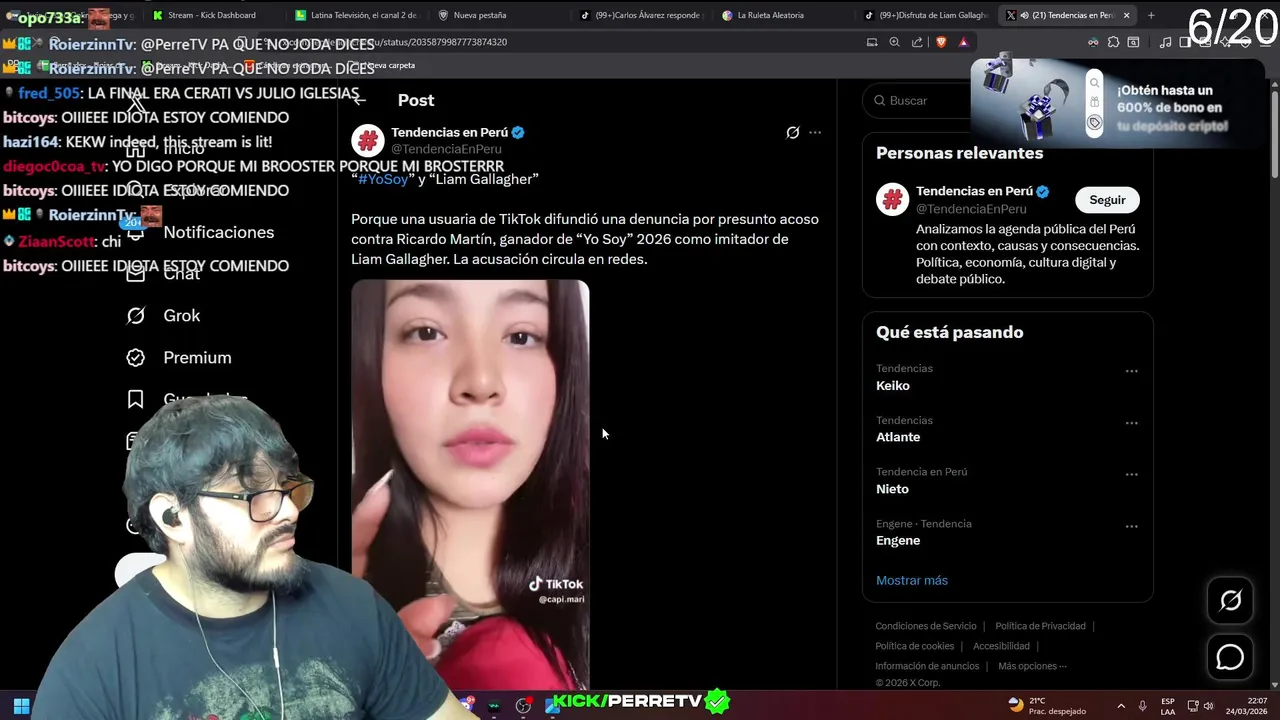Screen dimensions: 1280x720
Task: Click the music note toolbar icon
Action: 1166,42
